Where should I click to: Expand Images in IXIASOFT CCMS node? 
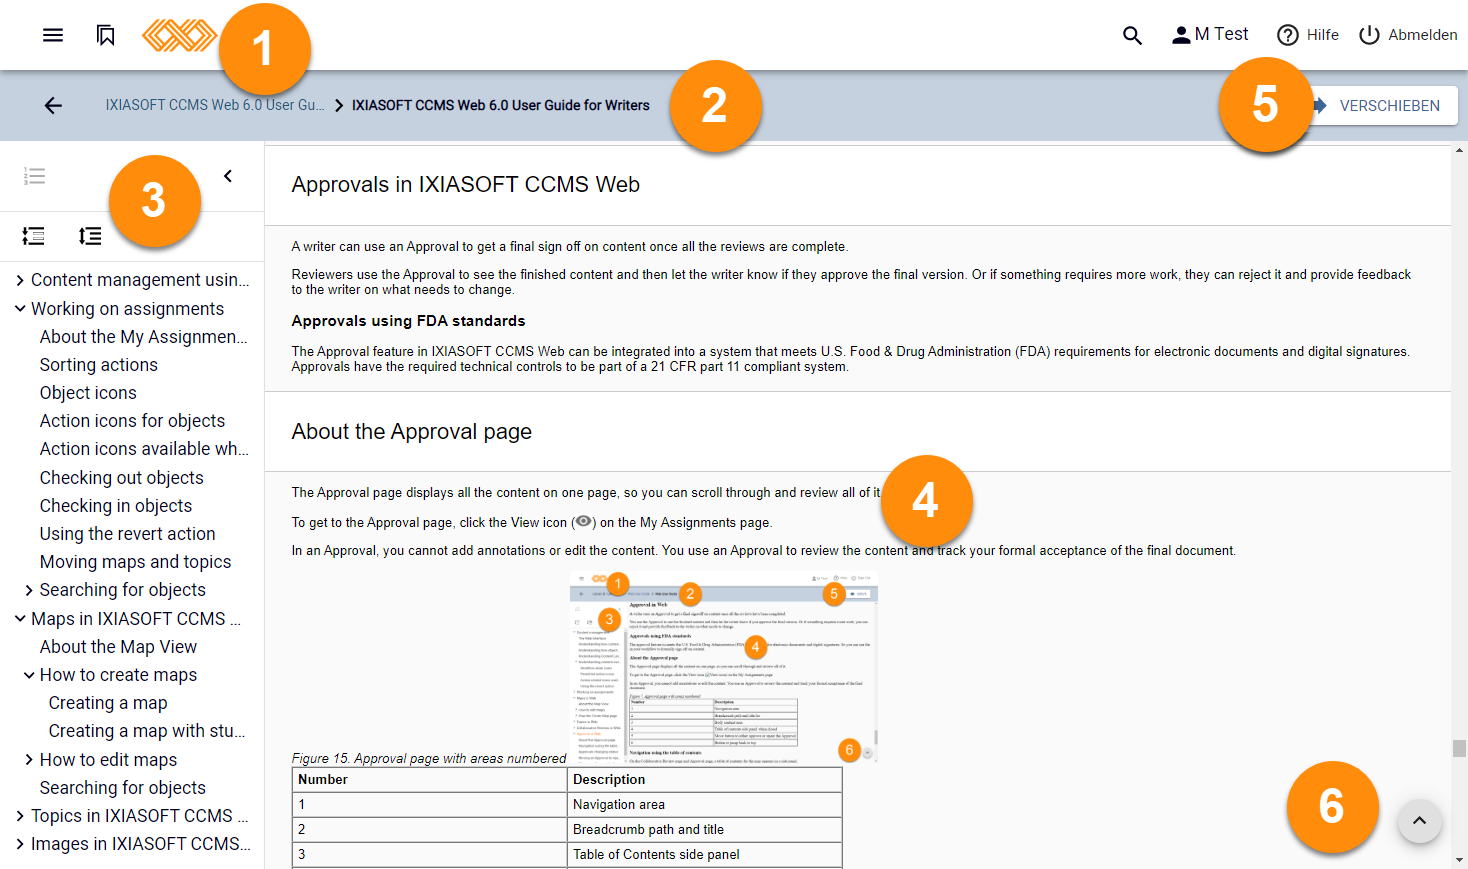(20, 844)
